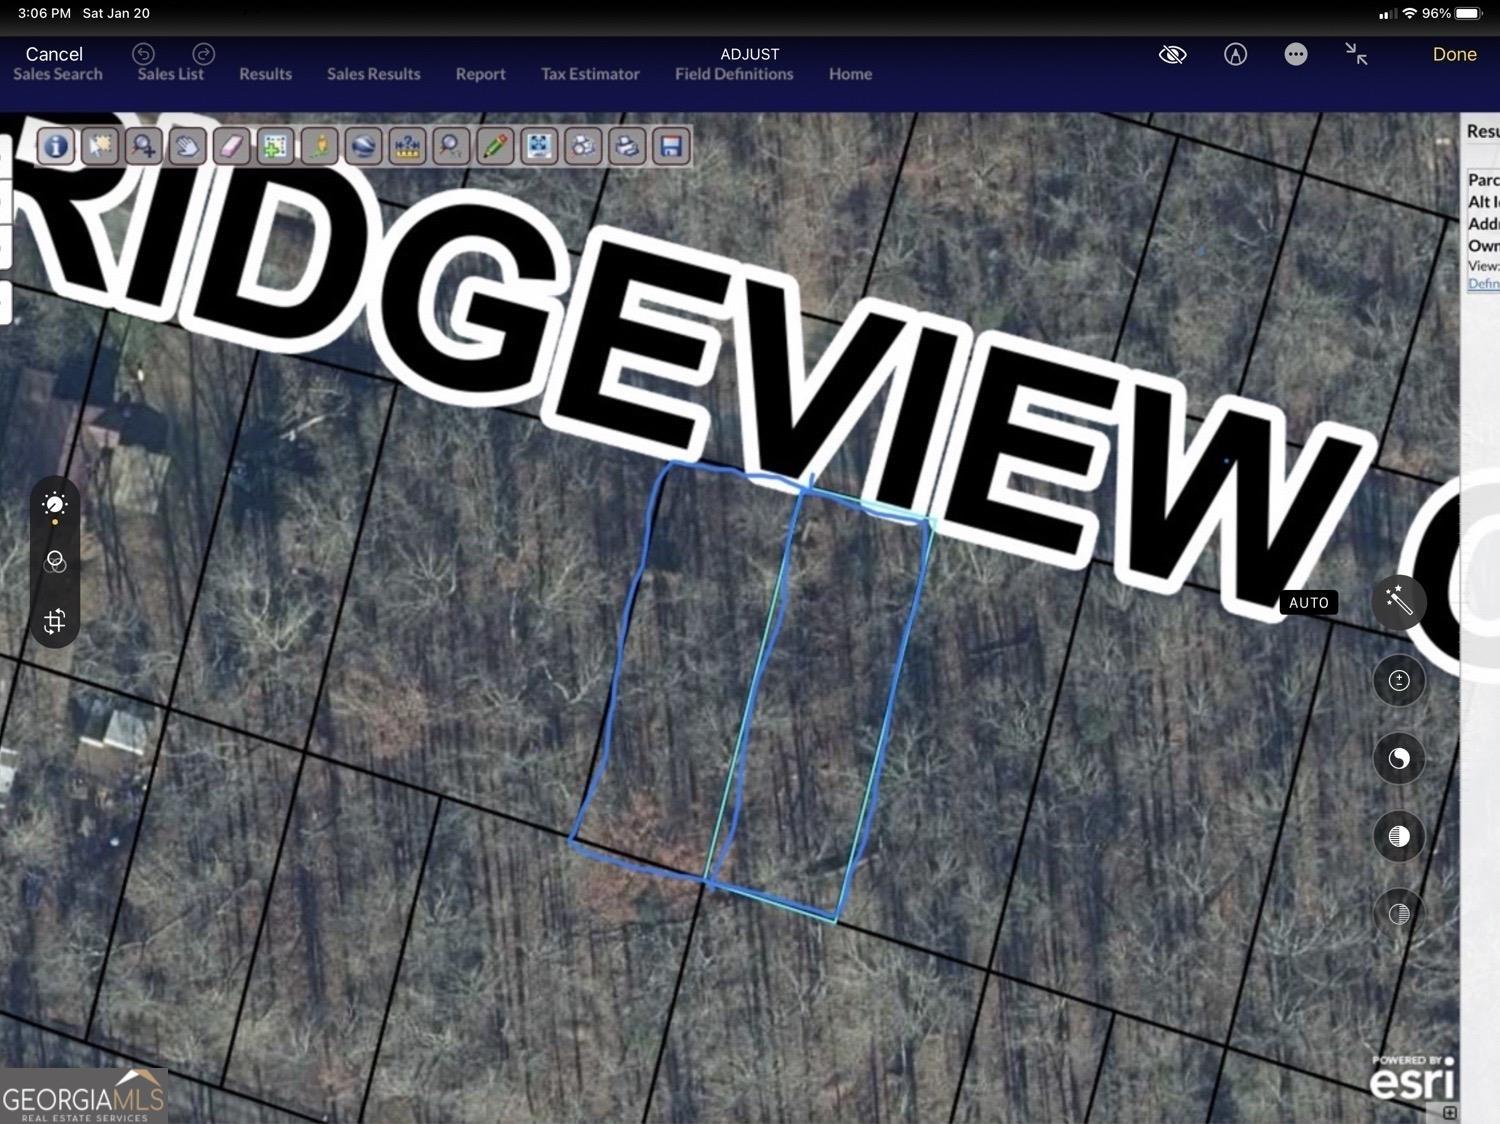The width and height of the screenshot is (1500, 1124).
Task: Choose the green pencil draw tool
Action: coord(495,146)
